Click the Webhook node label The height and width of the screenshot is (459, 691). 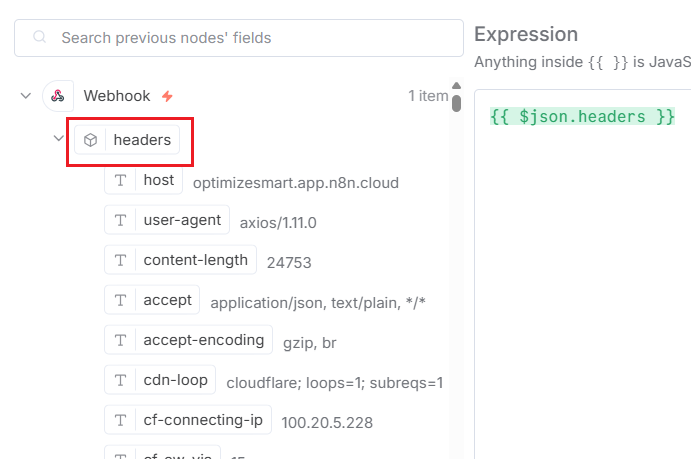tap(117, 96)
